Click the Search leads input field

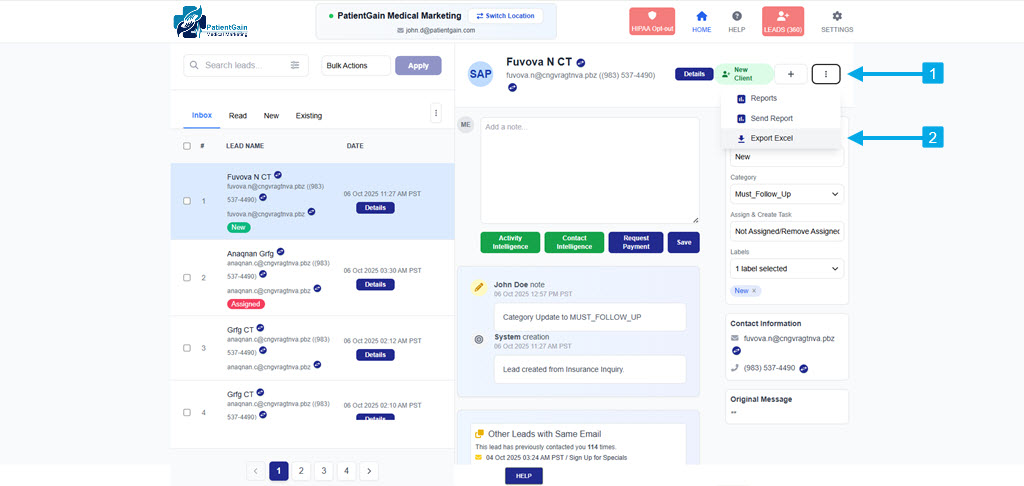pos(246,65)
